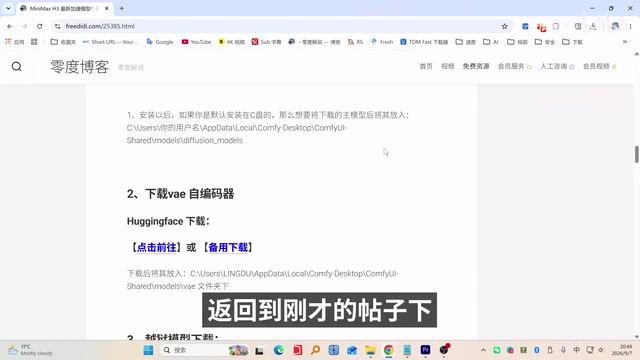The width and height of the screenshot is (640, 360).
Task: Open 视频 in the site navigation
Action: [x=448, y=66]
